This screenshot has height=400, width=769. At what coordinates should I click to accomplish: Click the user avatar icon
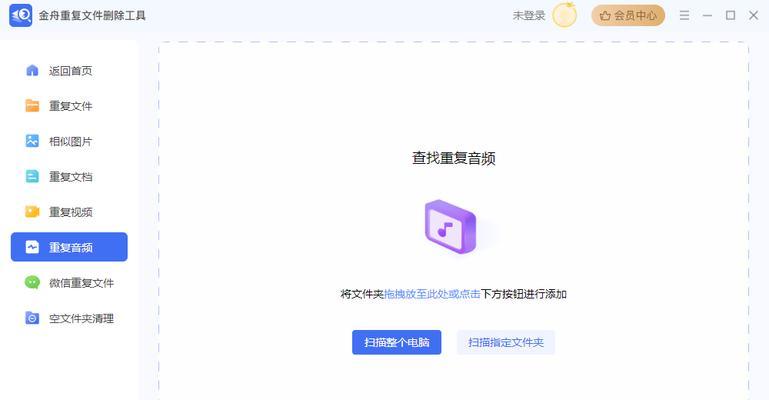pyautogui.click(x=564, y=15)
